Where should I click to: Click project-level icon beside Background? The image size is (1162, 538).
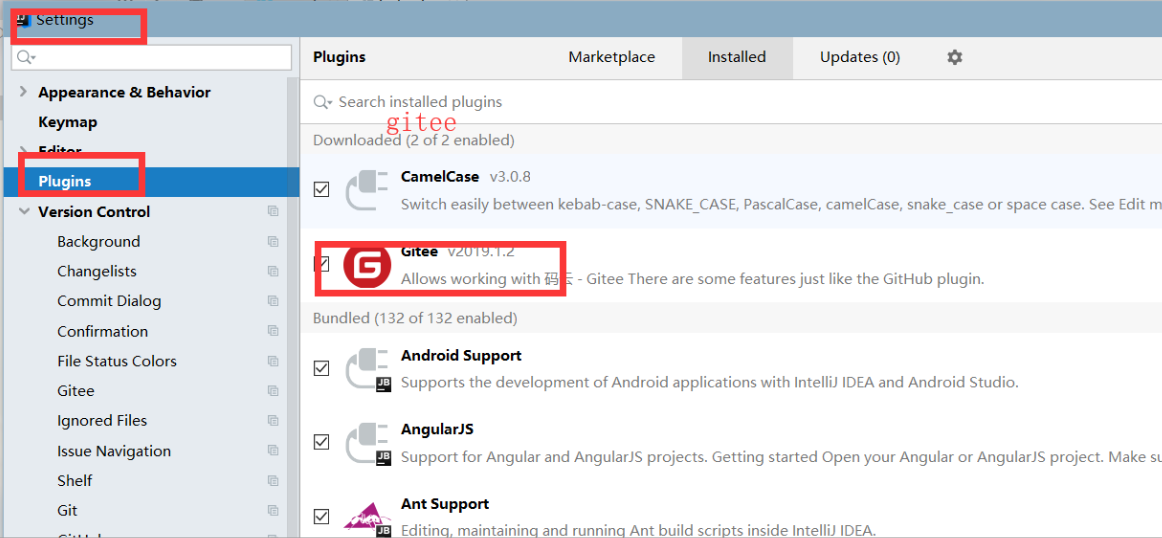pos(273,242)
